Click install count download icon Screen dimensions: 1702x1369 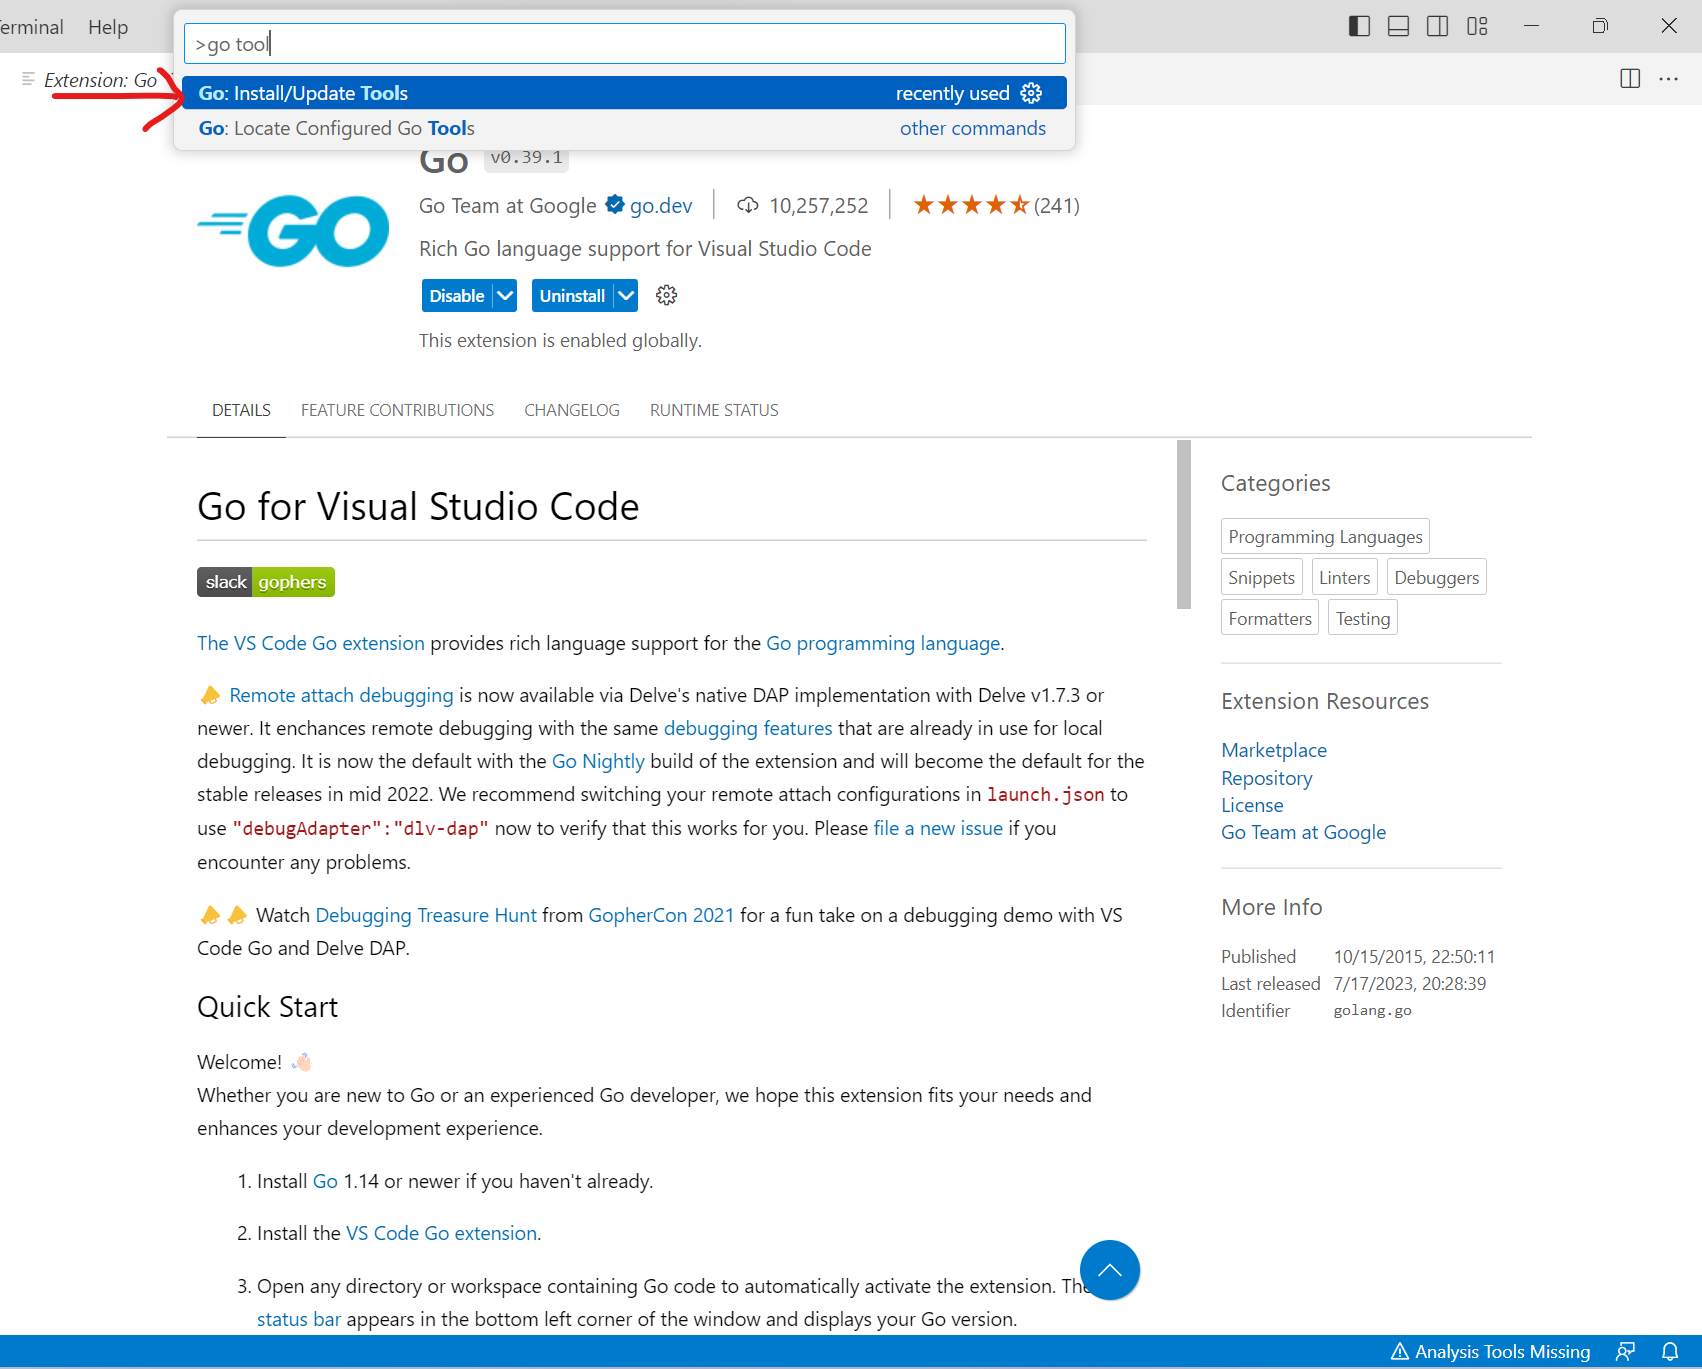(x=747, y=205)
